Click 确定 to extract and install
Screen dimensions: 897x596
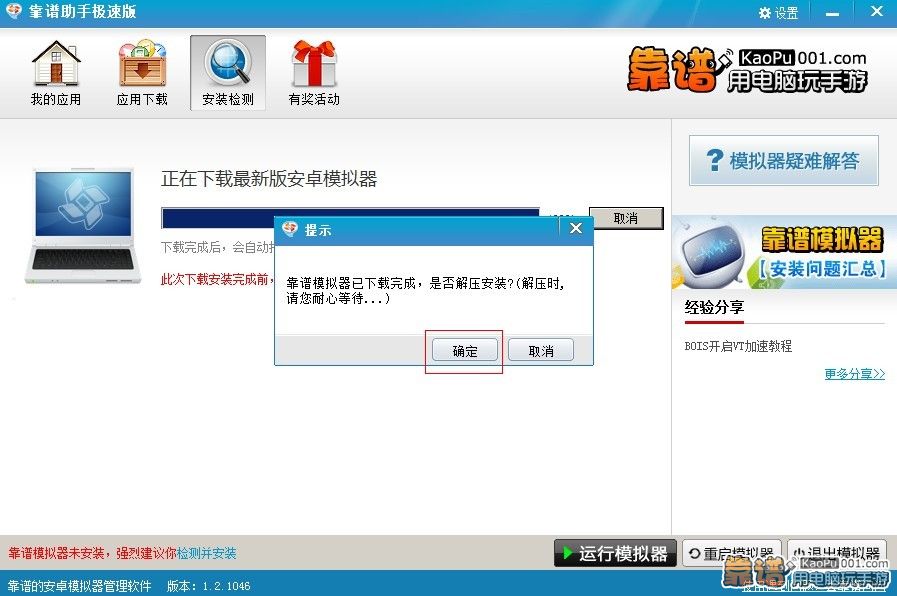(x=465, y=351)
